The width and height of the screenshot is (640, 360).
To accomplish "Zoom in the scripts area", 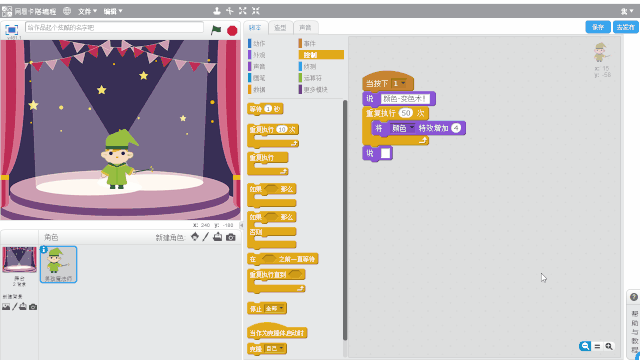I will (609, 346).
